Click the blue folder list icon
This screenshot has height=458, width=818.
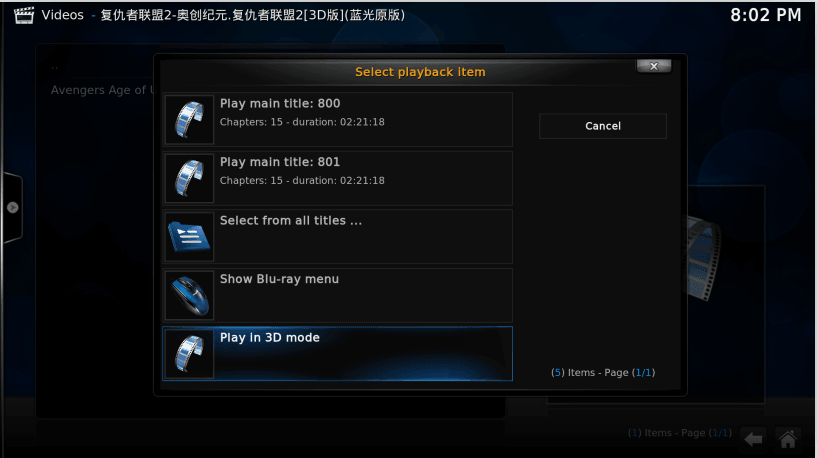[x=189, y=237]
